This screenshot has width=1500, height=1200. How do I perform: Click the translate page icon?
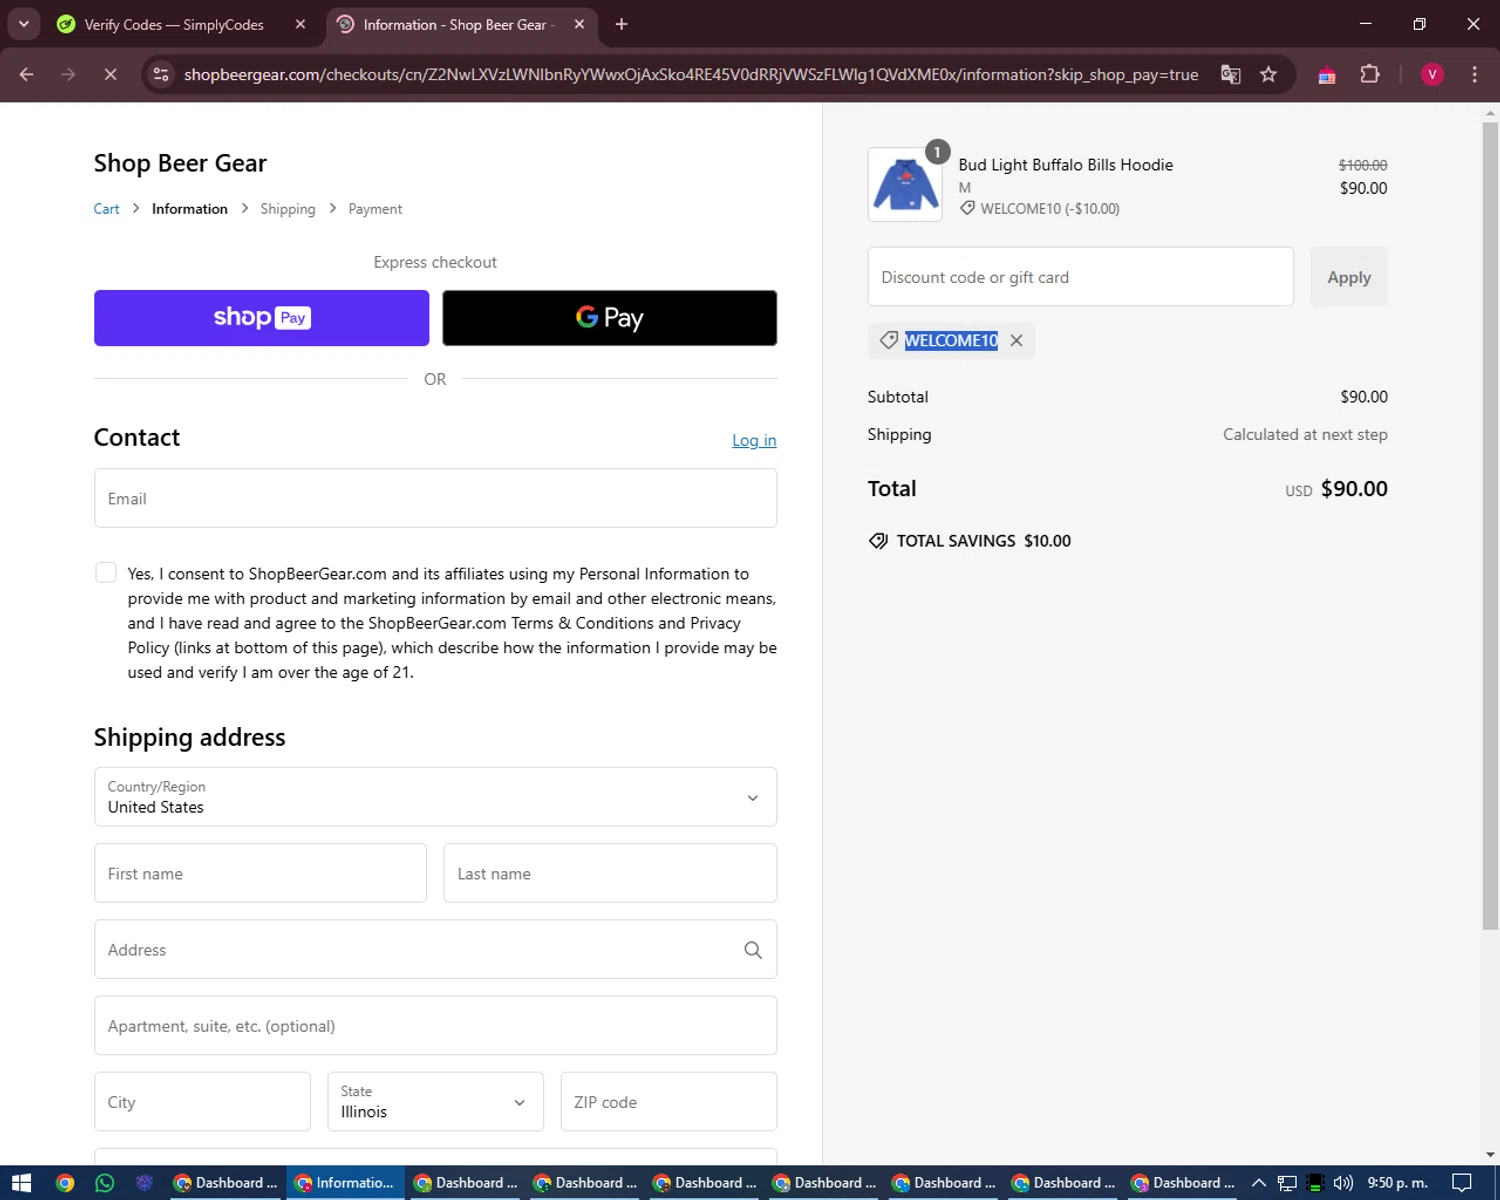(1231, 74)
